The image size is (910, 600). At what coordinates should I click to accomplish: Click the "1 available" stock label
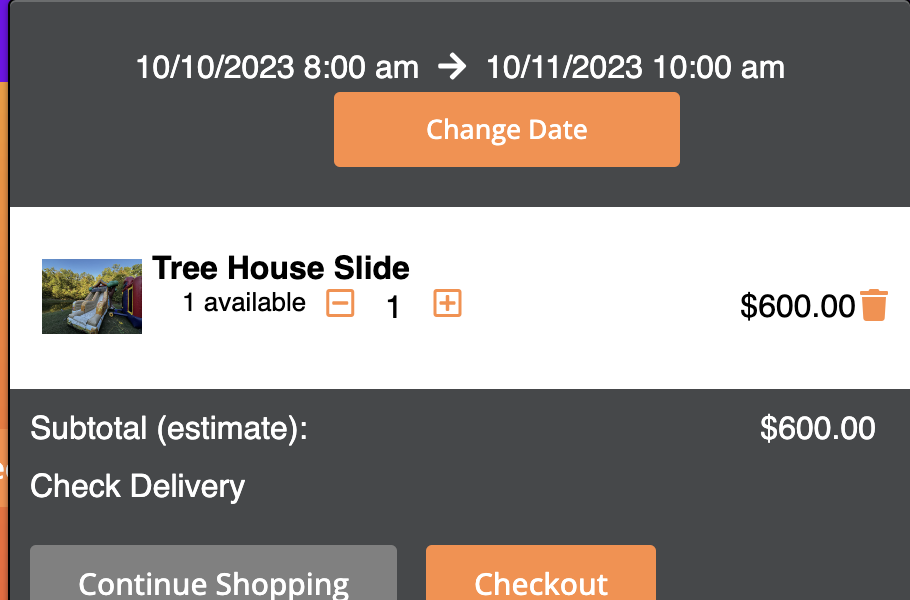click(244, 303)
